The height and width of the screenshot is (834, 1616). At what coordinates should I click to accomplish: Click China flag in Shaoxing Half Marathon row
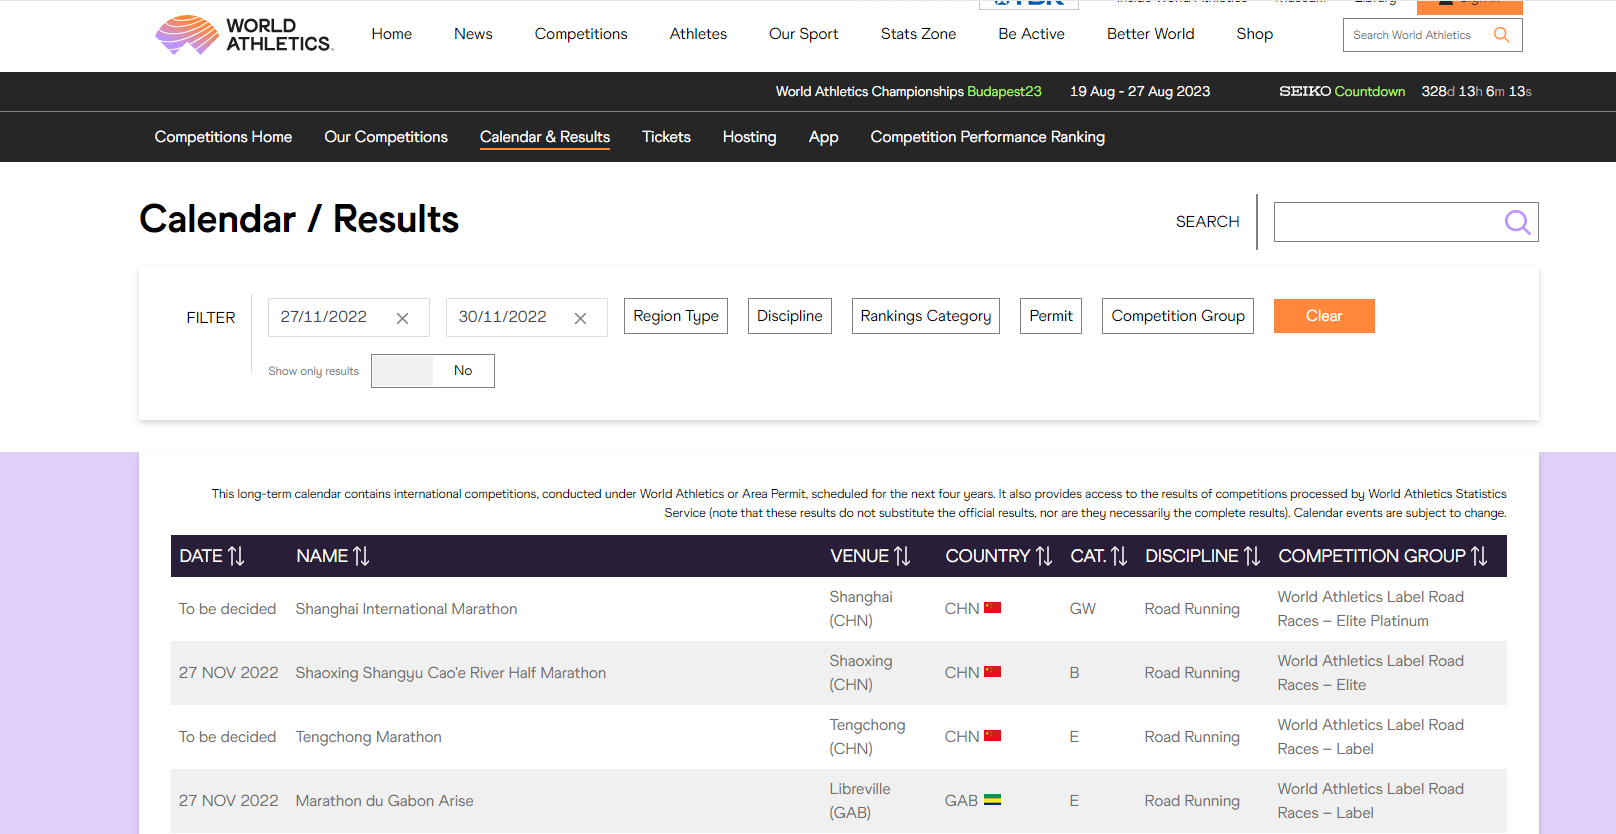point(992,672)
